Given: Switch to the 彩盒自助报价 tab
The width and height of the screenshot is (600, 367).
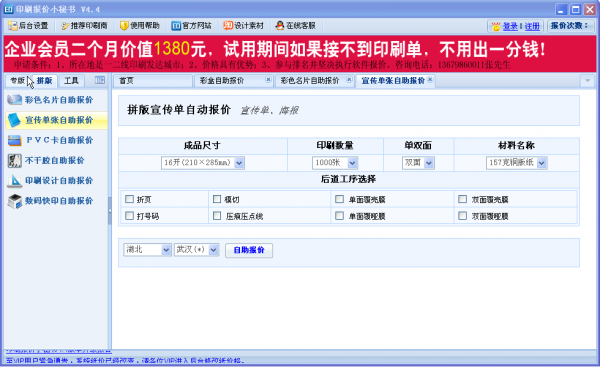Looking at the screenshot, I should [233, 81].
